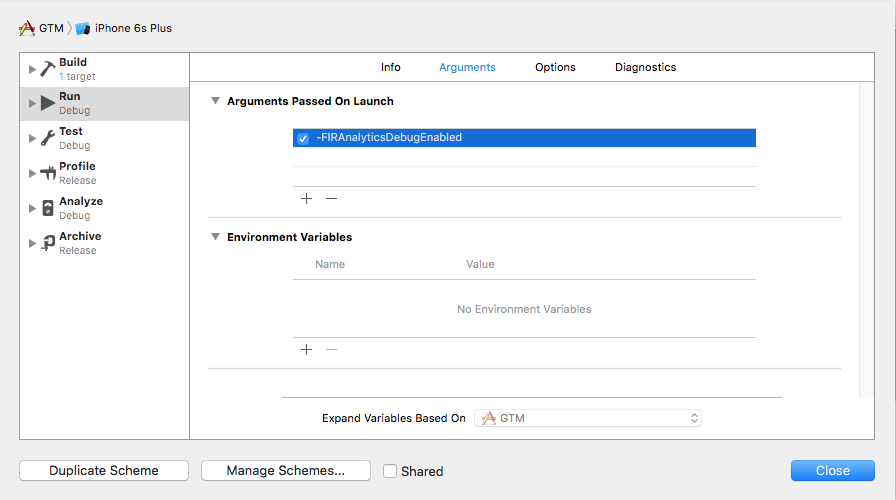Expand the Profile action disclosure triangle
The height and width of the screenshot is (500, 896).
(32, 173)
